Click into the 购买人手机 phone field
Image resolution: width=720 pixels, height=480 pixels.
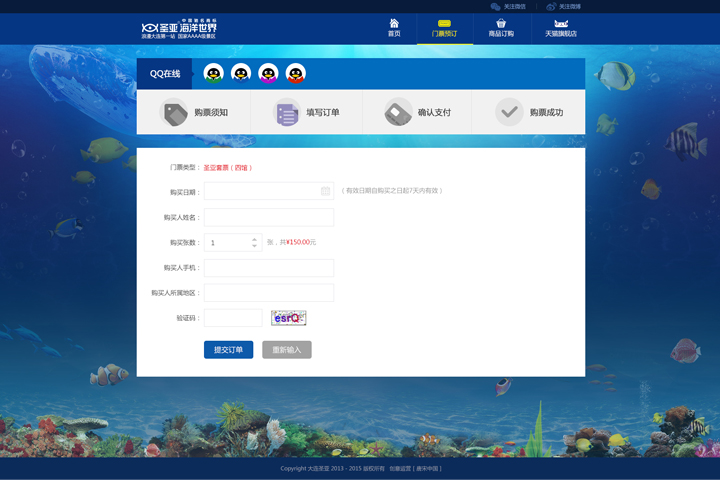(268, 268)
